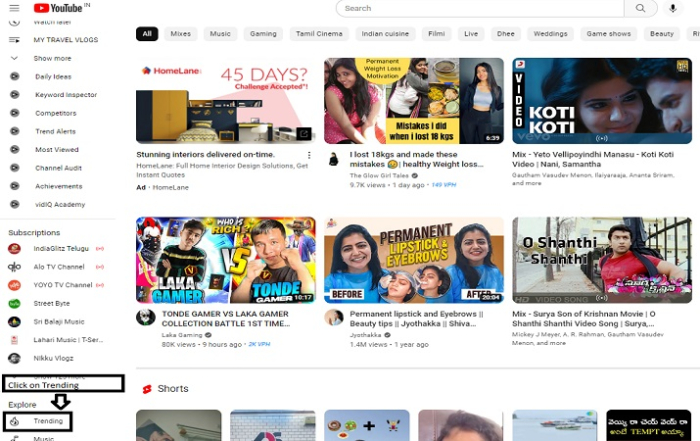The width and height of the screenshot is (700, 441).
Task: Focus the Search input field
Action: click(480, 8)
